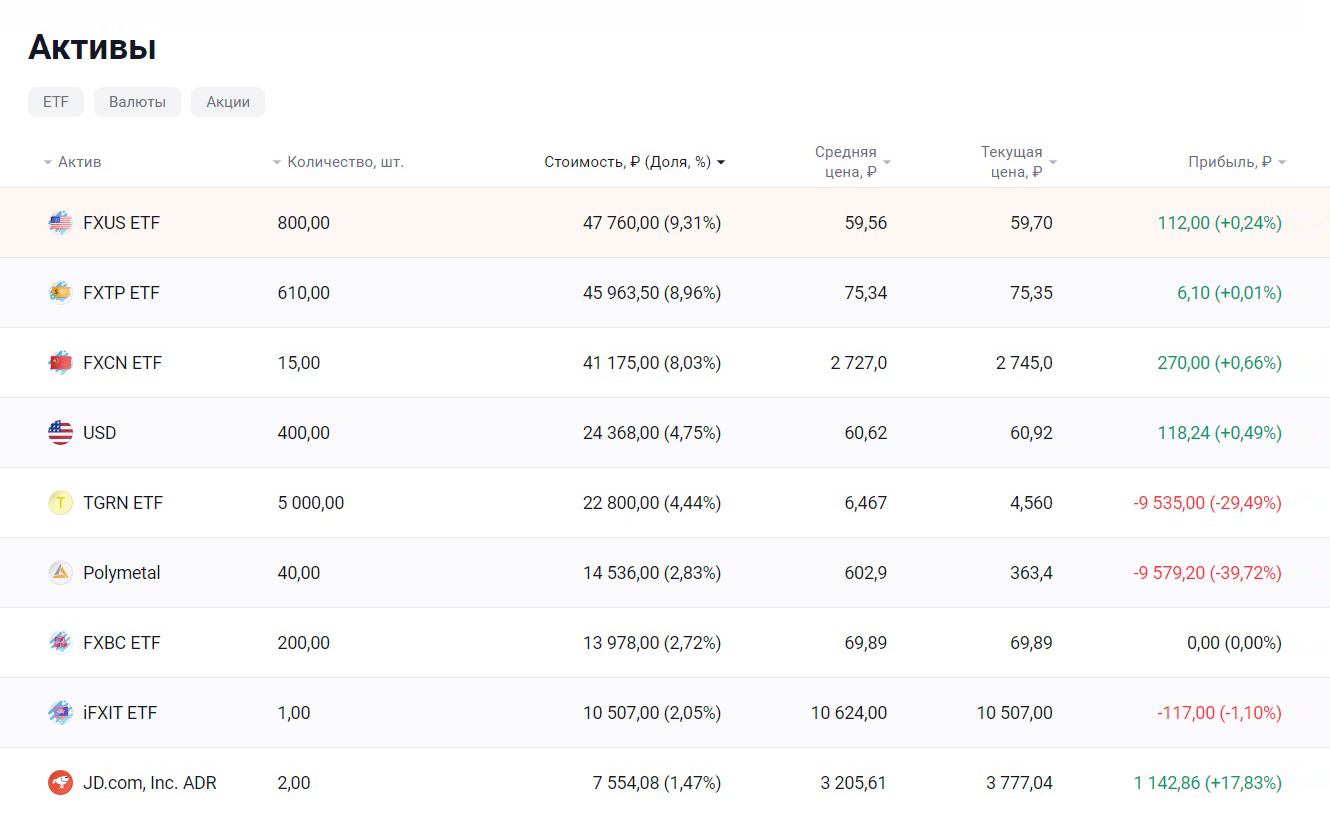Image resolution: width=1330 pixels, height=840 pixels.
Task: Open the USD asset name
Action: (100, 433)
